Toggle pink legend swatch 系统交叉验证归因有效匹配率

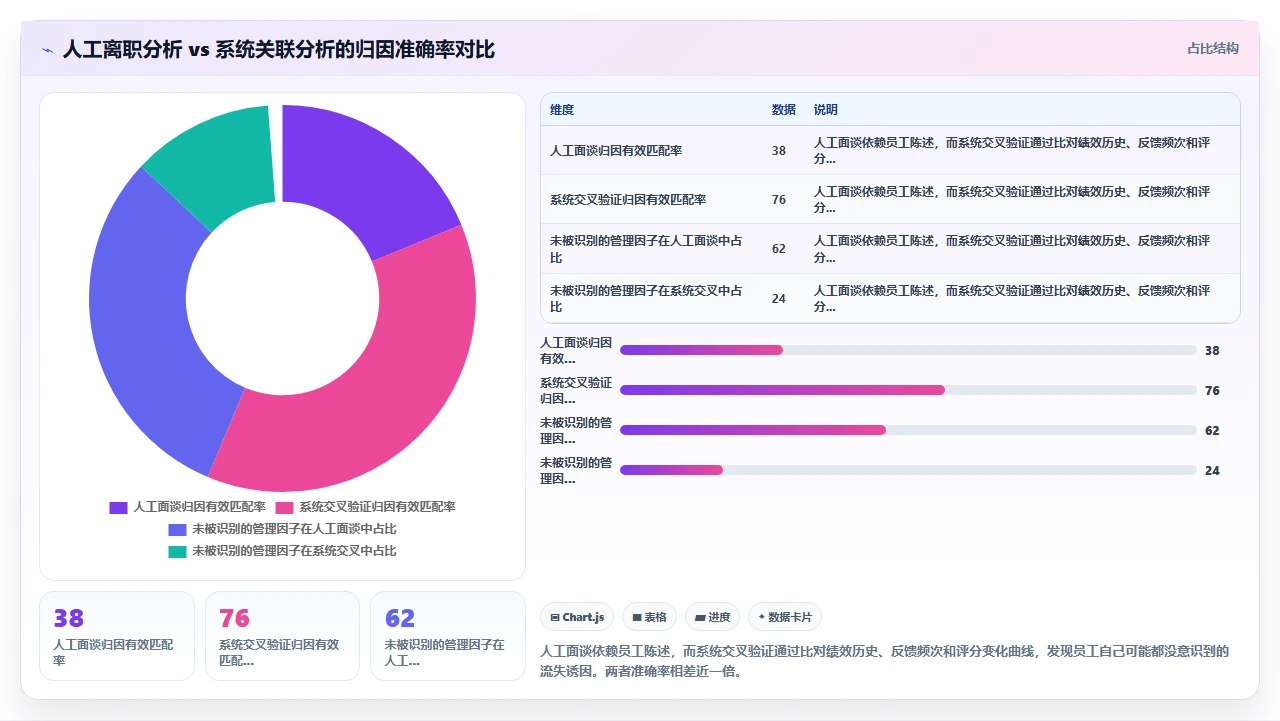point(284,507)
